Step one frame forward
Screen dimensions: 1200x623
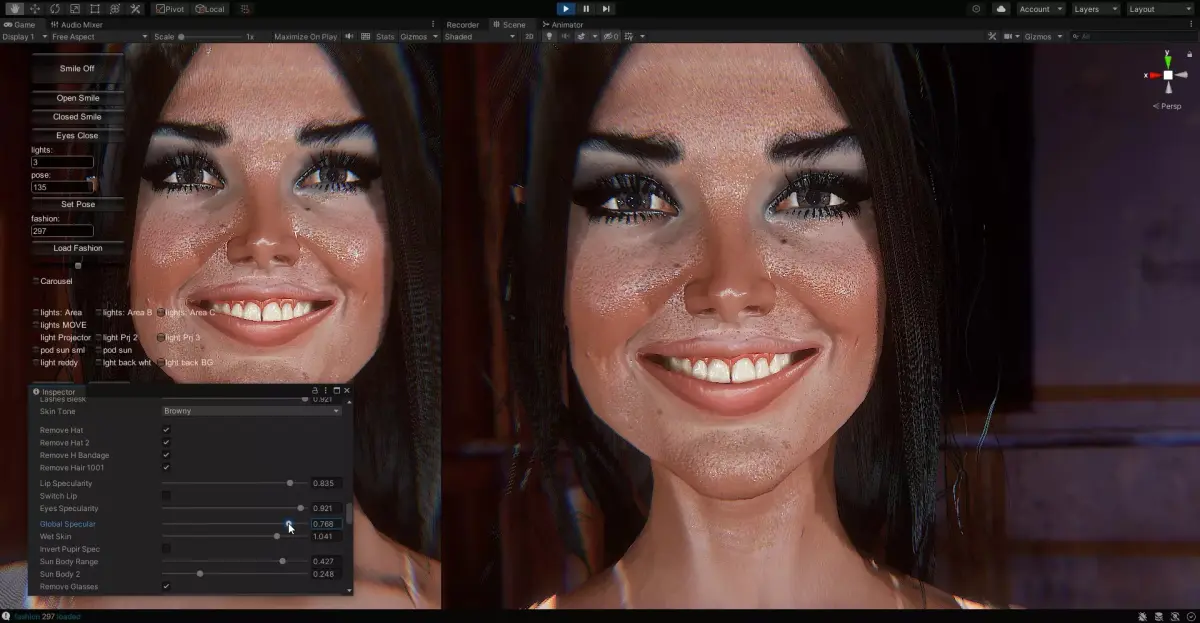[606, 9]
